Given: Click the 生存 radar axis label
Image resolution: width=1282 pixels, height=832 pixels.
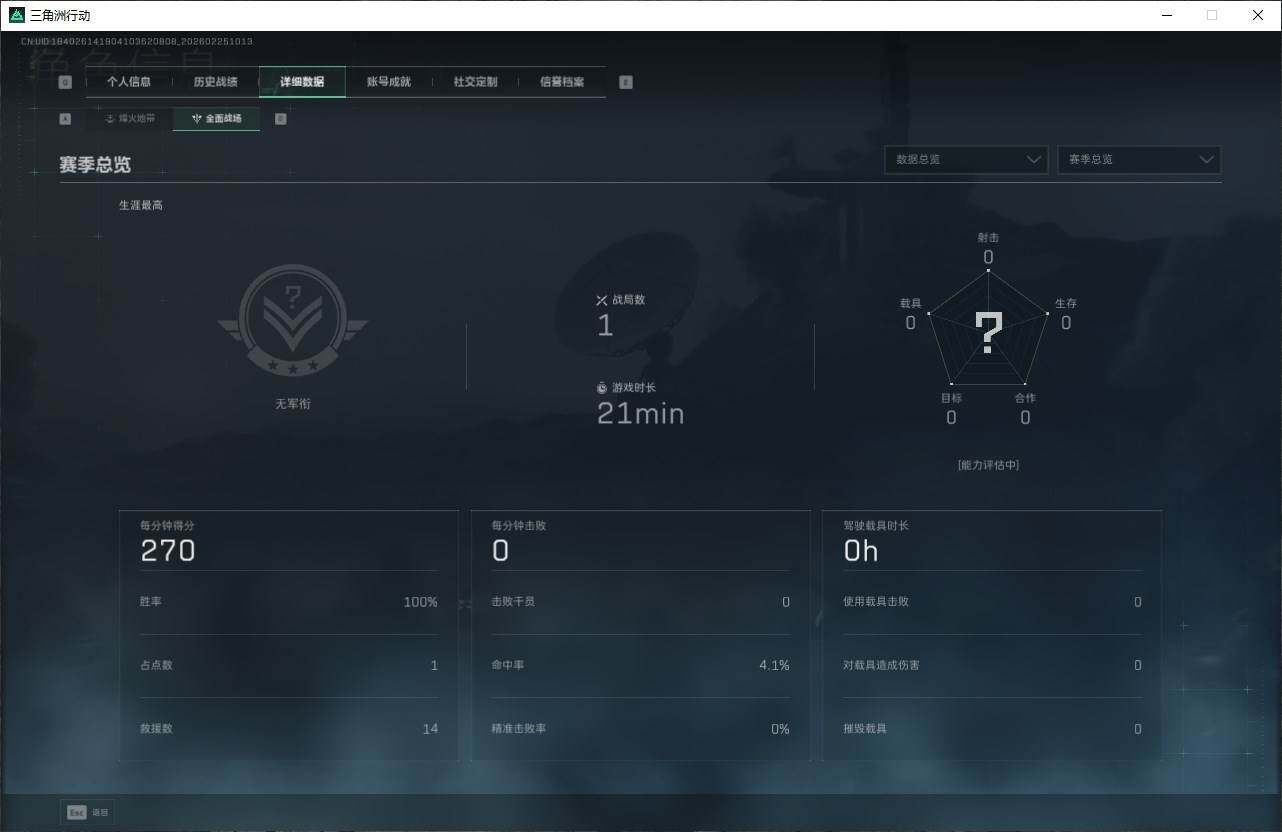Looking at the screenshot, I should tap(1066, 303).
